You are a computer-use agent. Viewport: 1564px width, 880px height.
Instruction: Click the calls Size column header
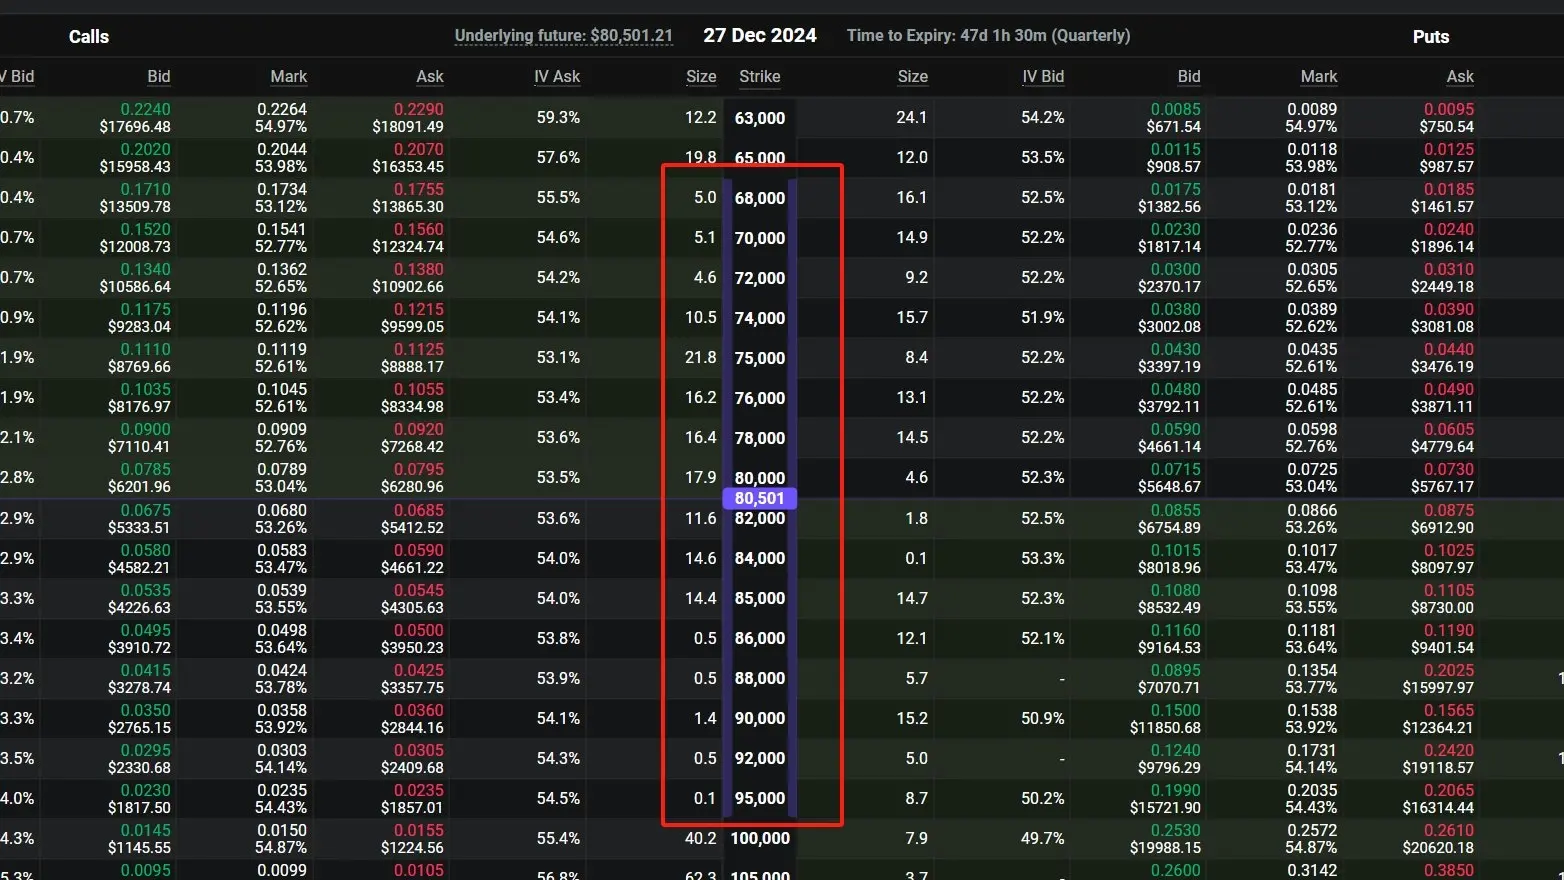(701, 77)
